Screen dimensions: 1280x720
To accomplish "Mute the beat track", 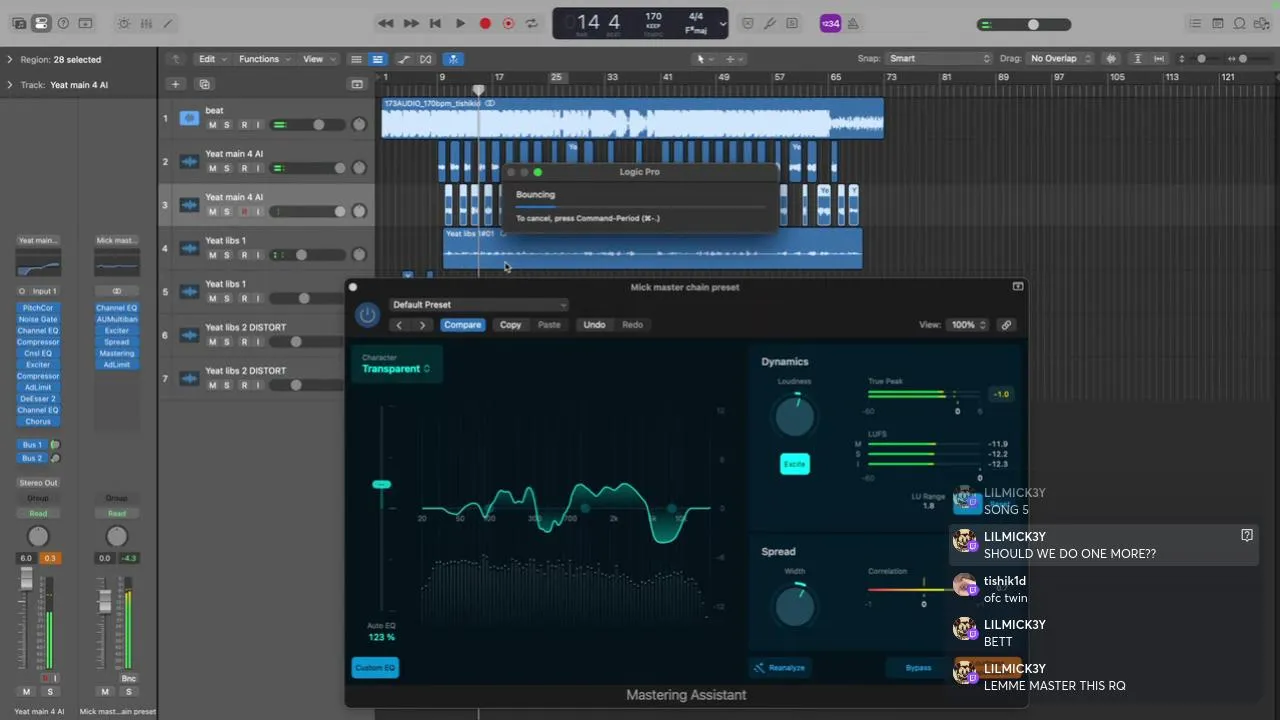I will pos(212,125).
